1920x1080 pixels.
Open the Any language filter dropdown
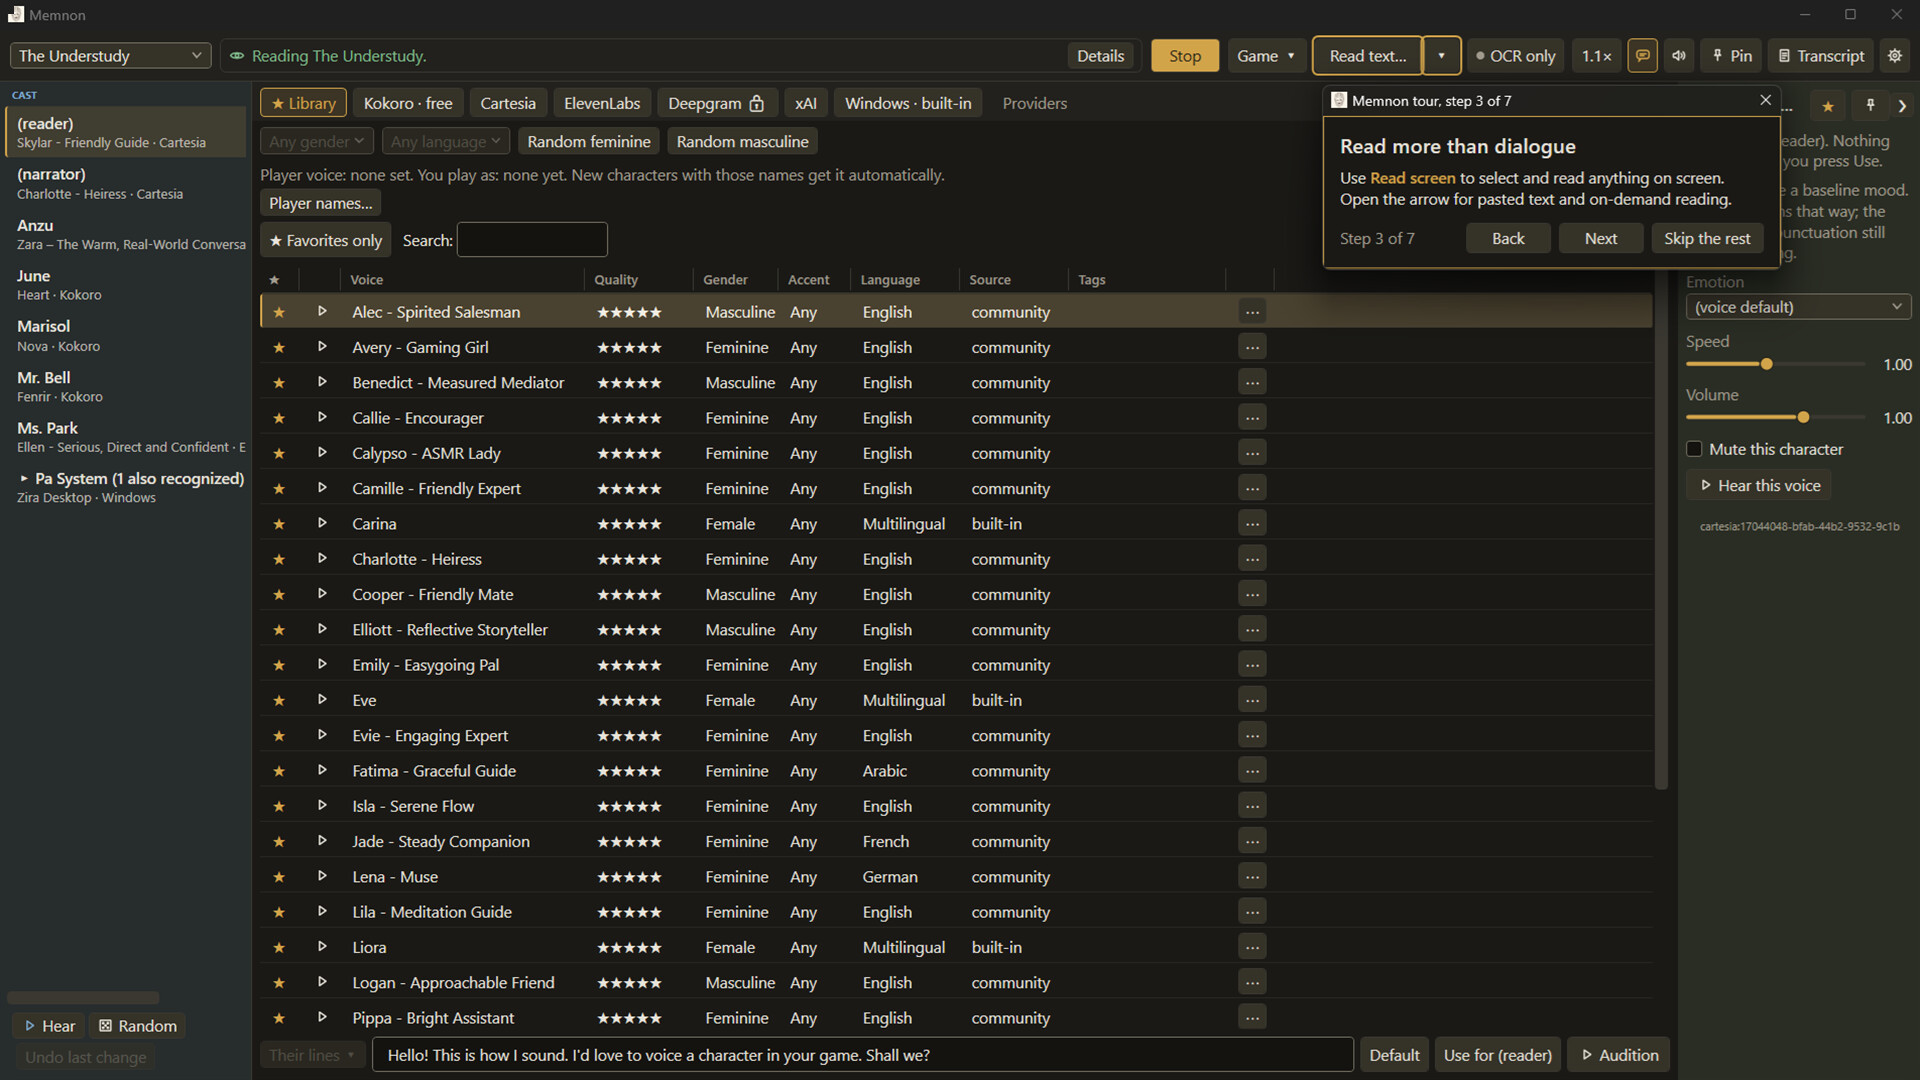pos(445,141)
